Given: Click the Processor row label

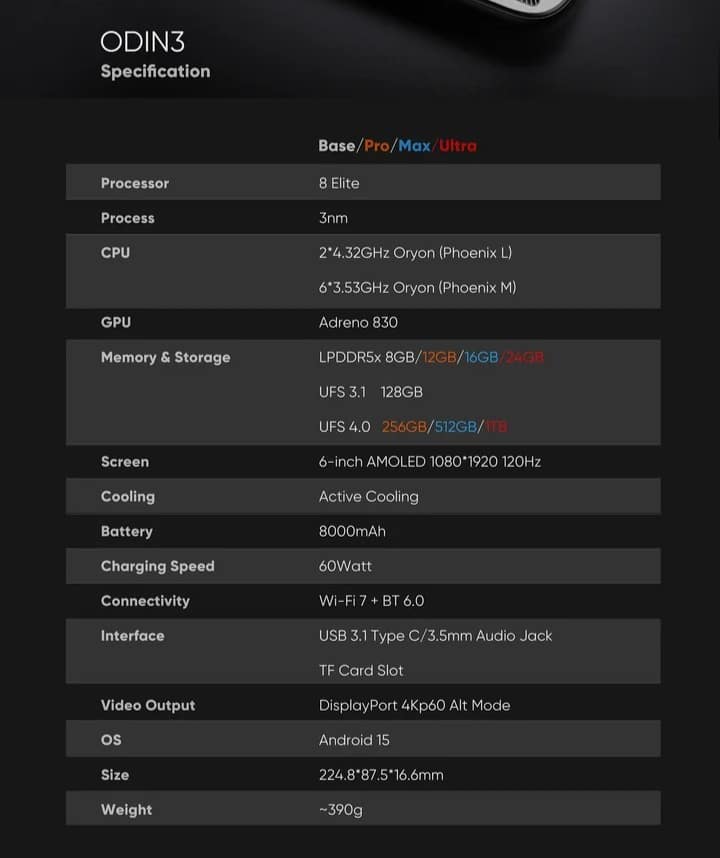Looking at the screenshot, I should (x=135, y=183).
